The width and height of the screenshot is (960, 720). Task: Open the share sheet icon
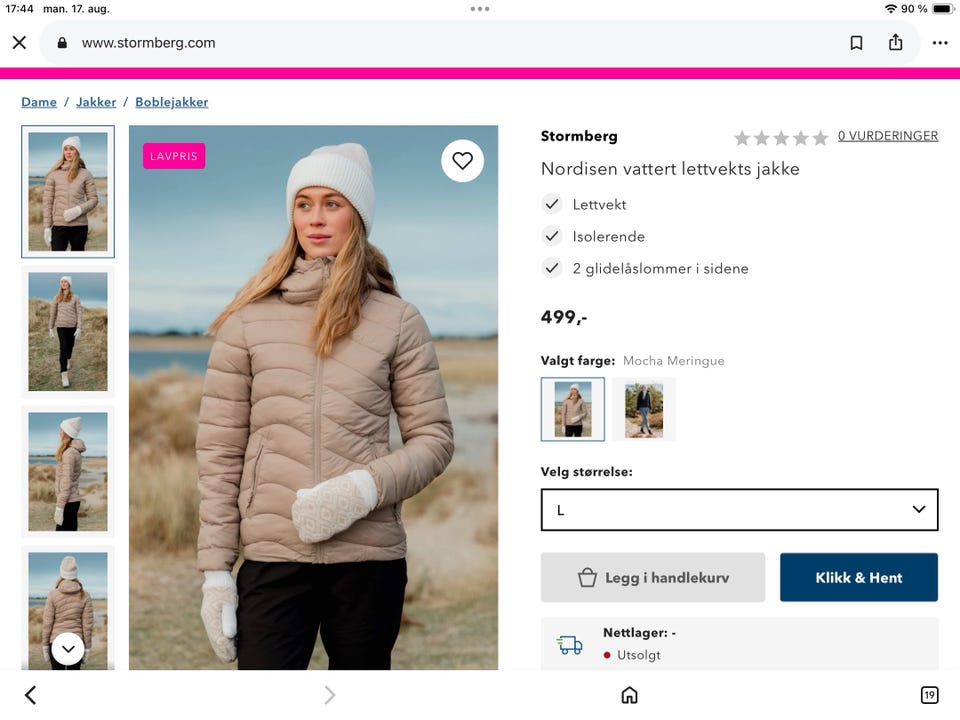(896, 42)
